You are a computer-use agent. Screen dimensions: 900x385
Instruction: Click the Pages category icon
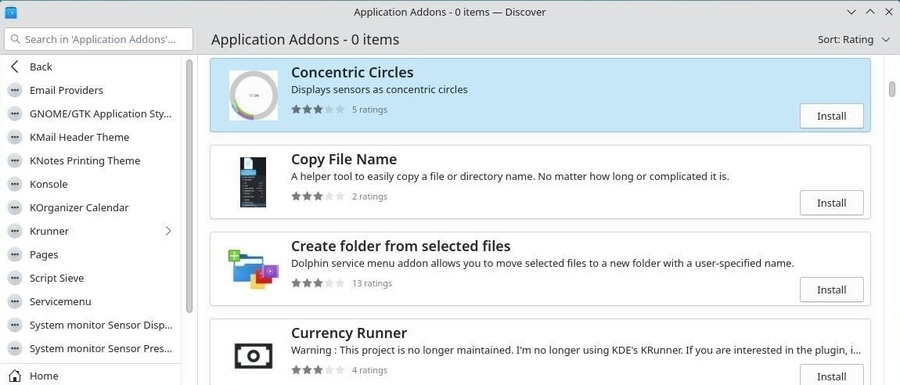click(x=15, y=255)
